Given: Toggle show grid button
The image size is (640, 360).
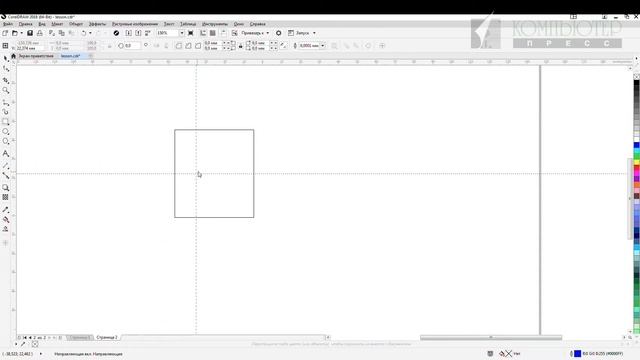Looking at the screenshot, I should tap(213, 33).
